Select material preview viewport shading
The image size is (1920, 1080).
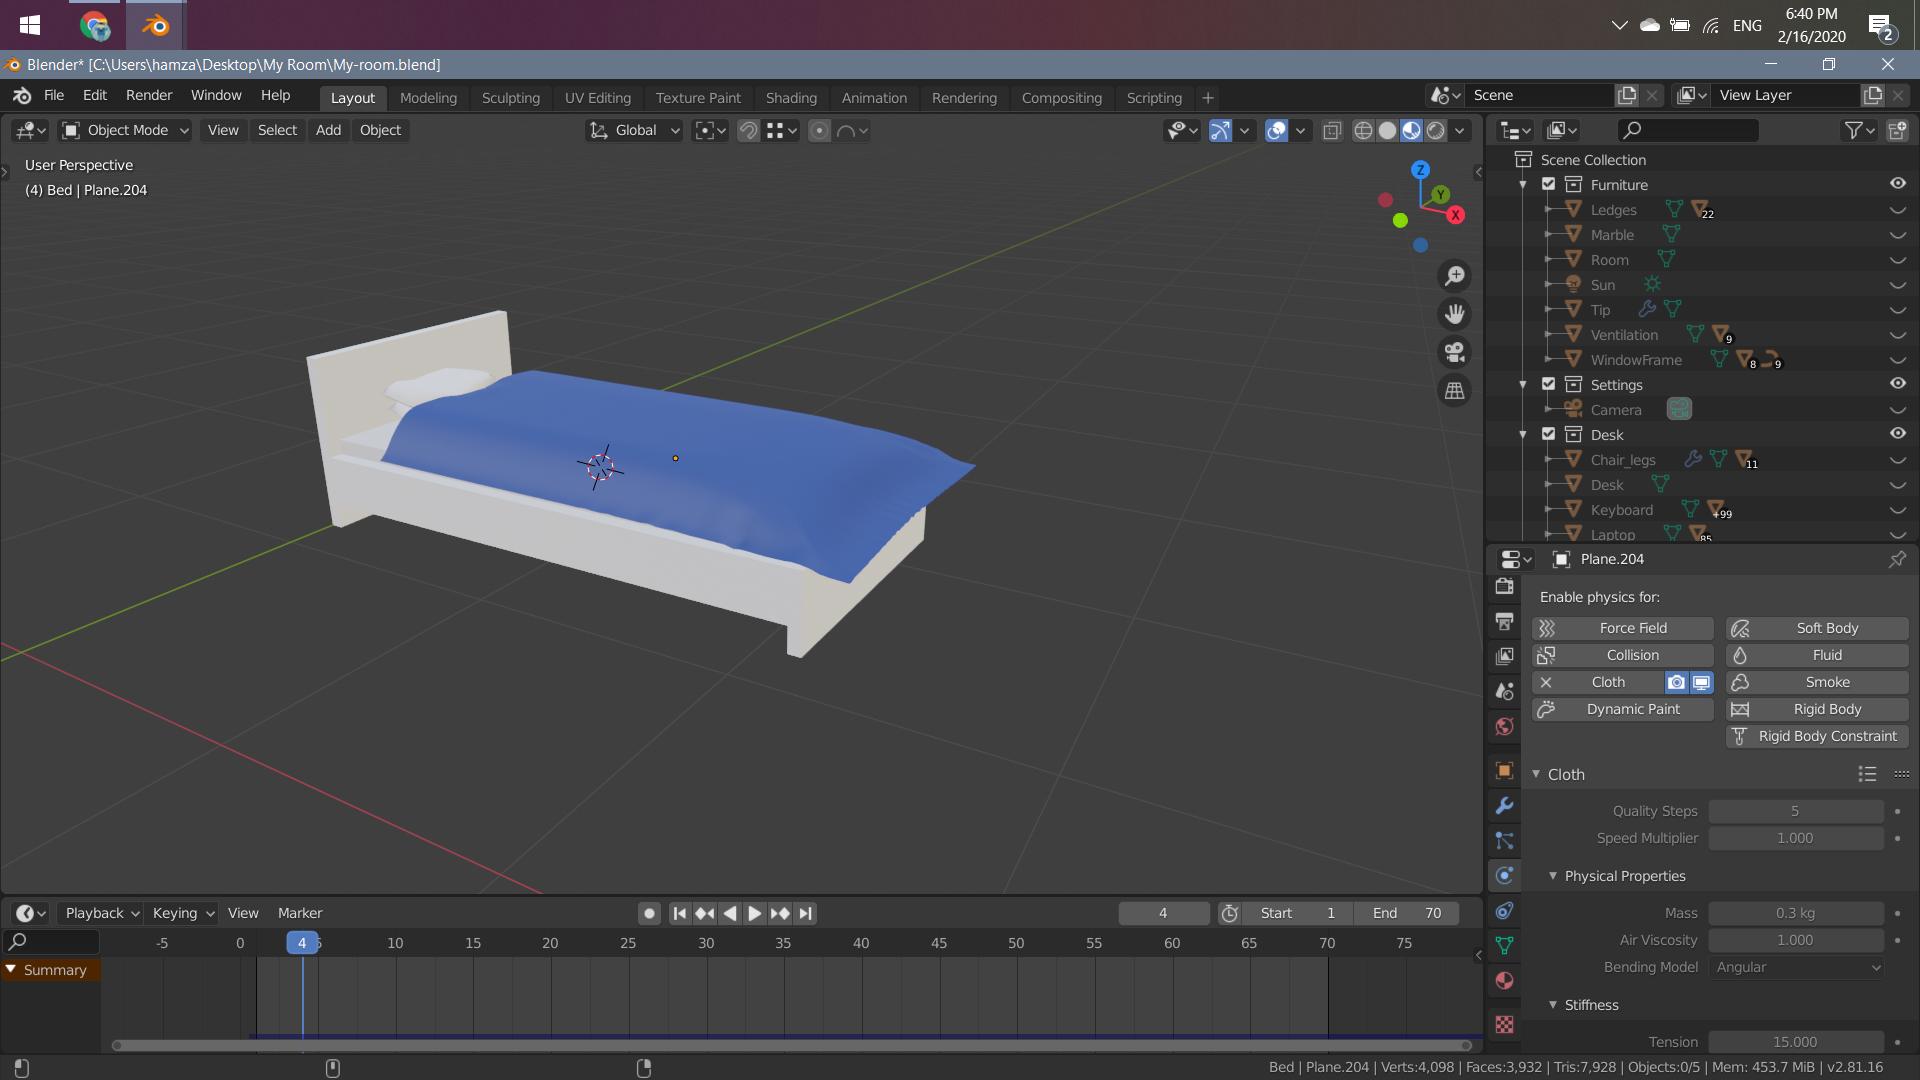[x=1411, y=130]
